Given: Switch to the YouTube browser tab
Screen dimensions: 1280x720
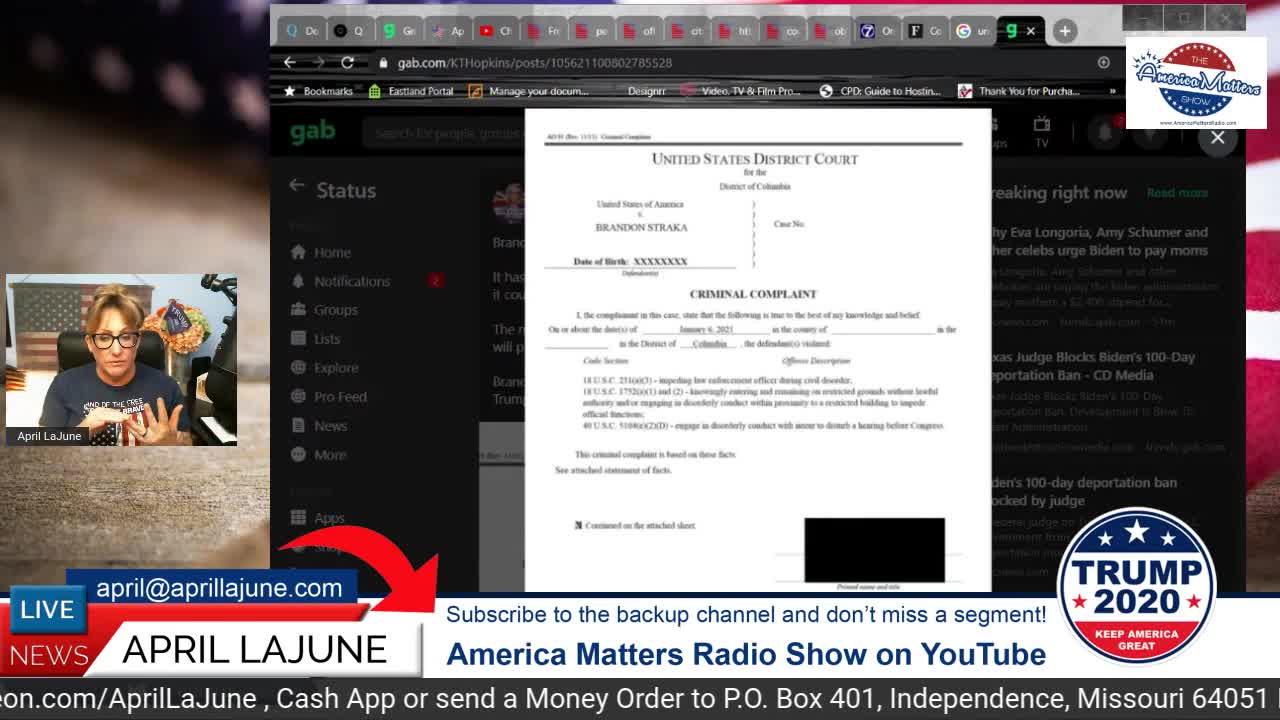Looking at the screenshot, I should (496, 31).
